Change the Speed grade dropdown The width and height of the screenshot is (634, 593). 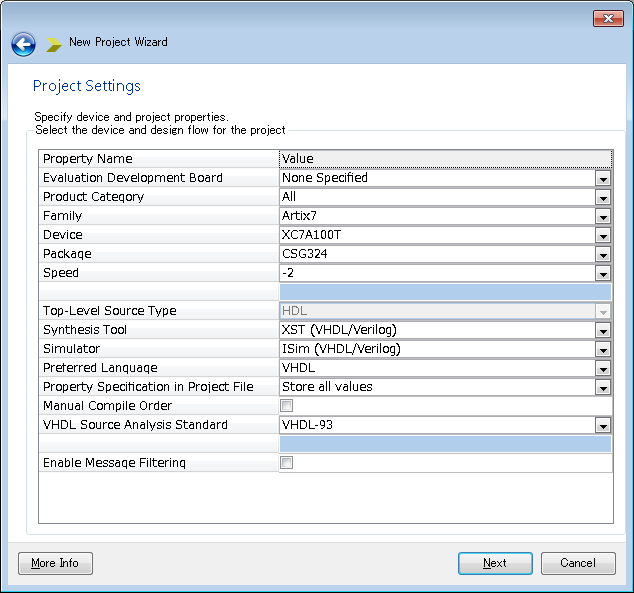pyautogui.click(x=603, y=273)
